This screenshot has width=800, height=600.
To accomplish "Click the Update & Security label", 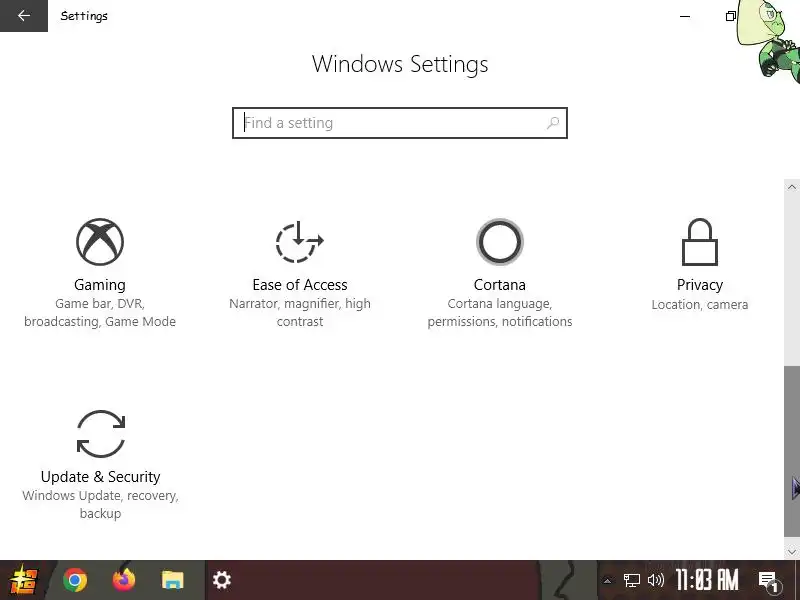I will 101,477.
